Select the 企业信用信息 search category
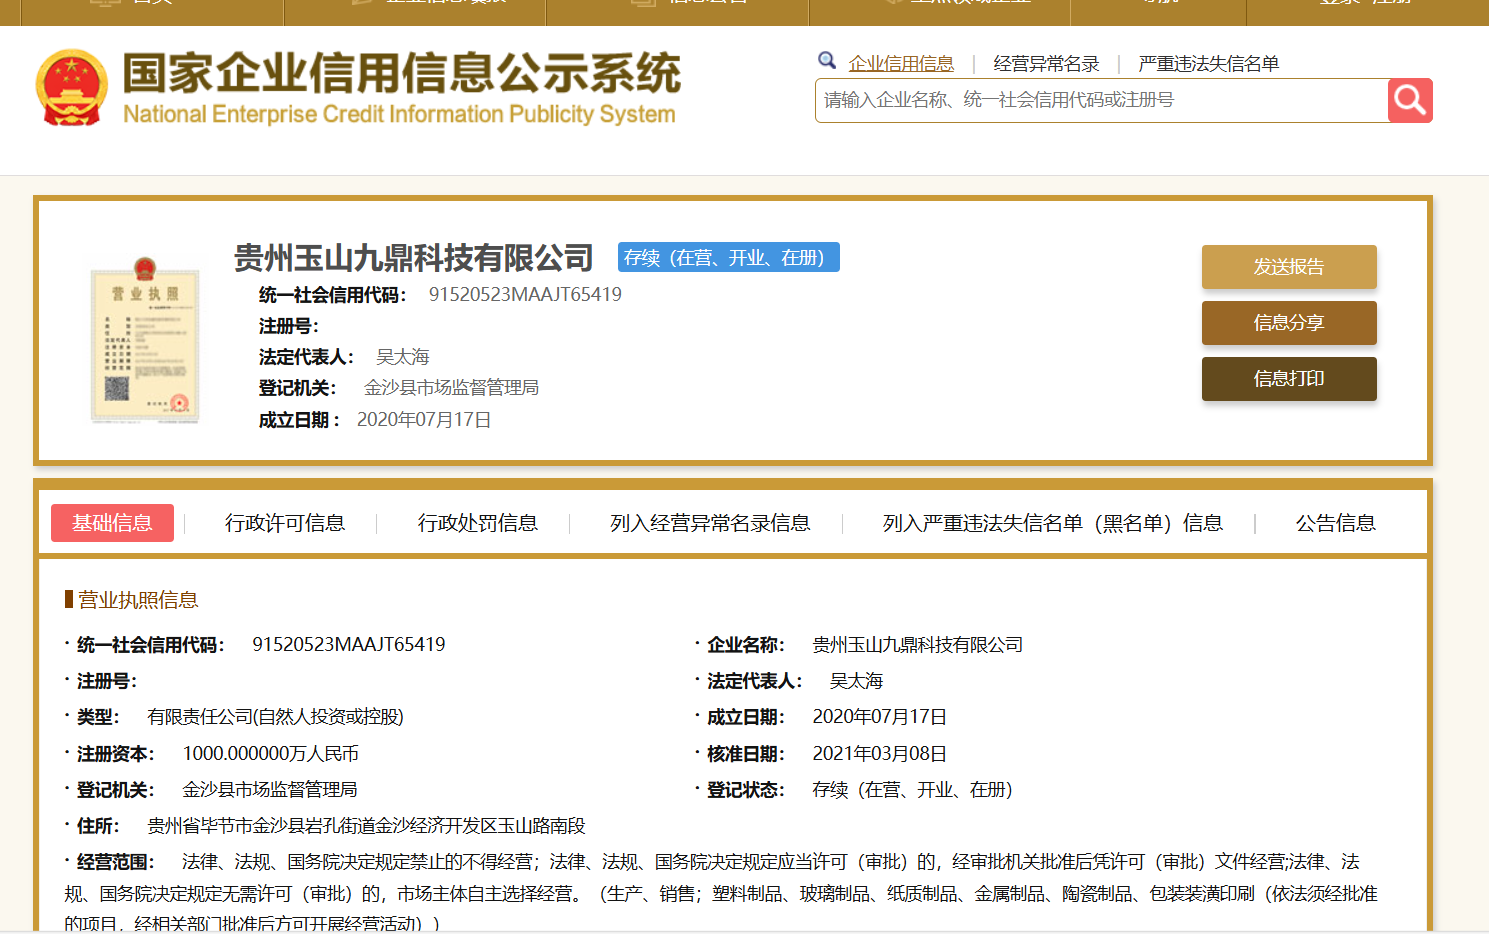This screenshot has width=1489, height=934. 901,64
